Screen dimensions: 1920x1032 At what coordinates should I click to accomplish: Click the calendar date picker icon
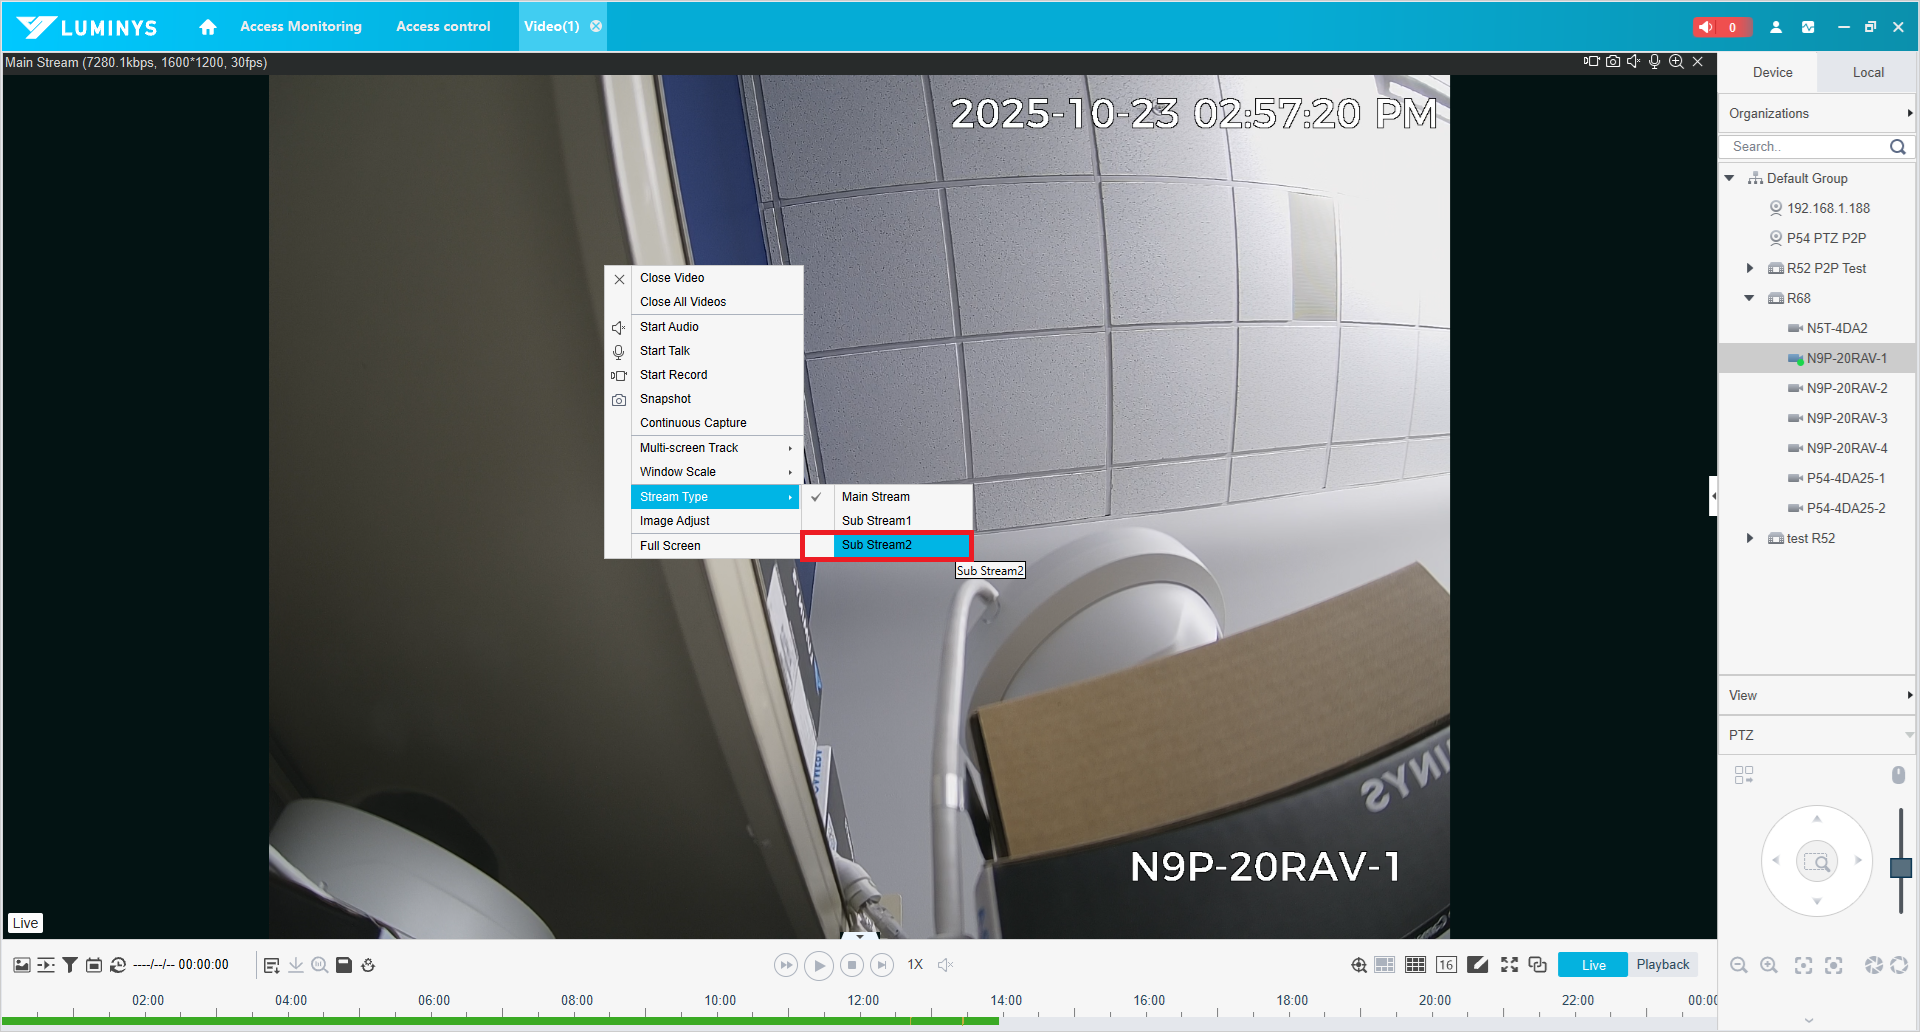94,965
